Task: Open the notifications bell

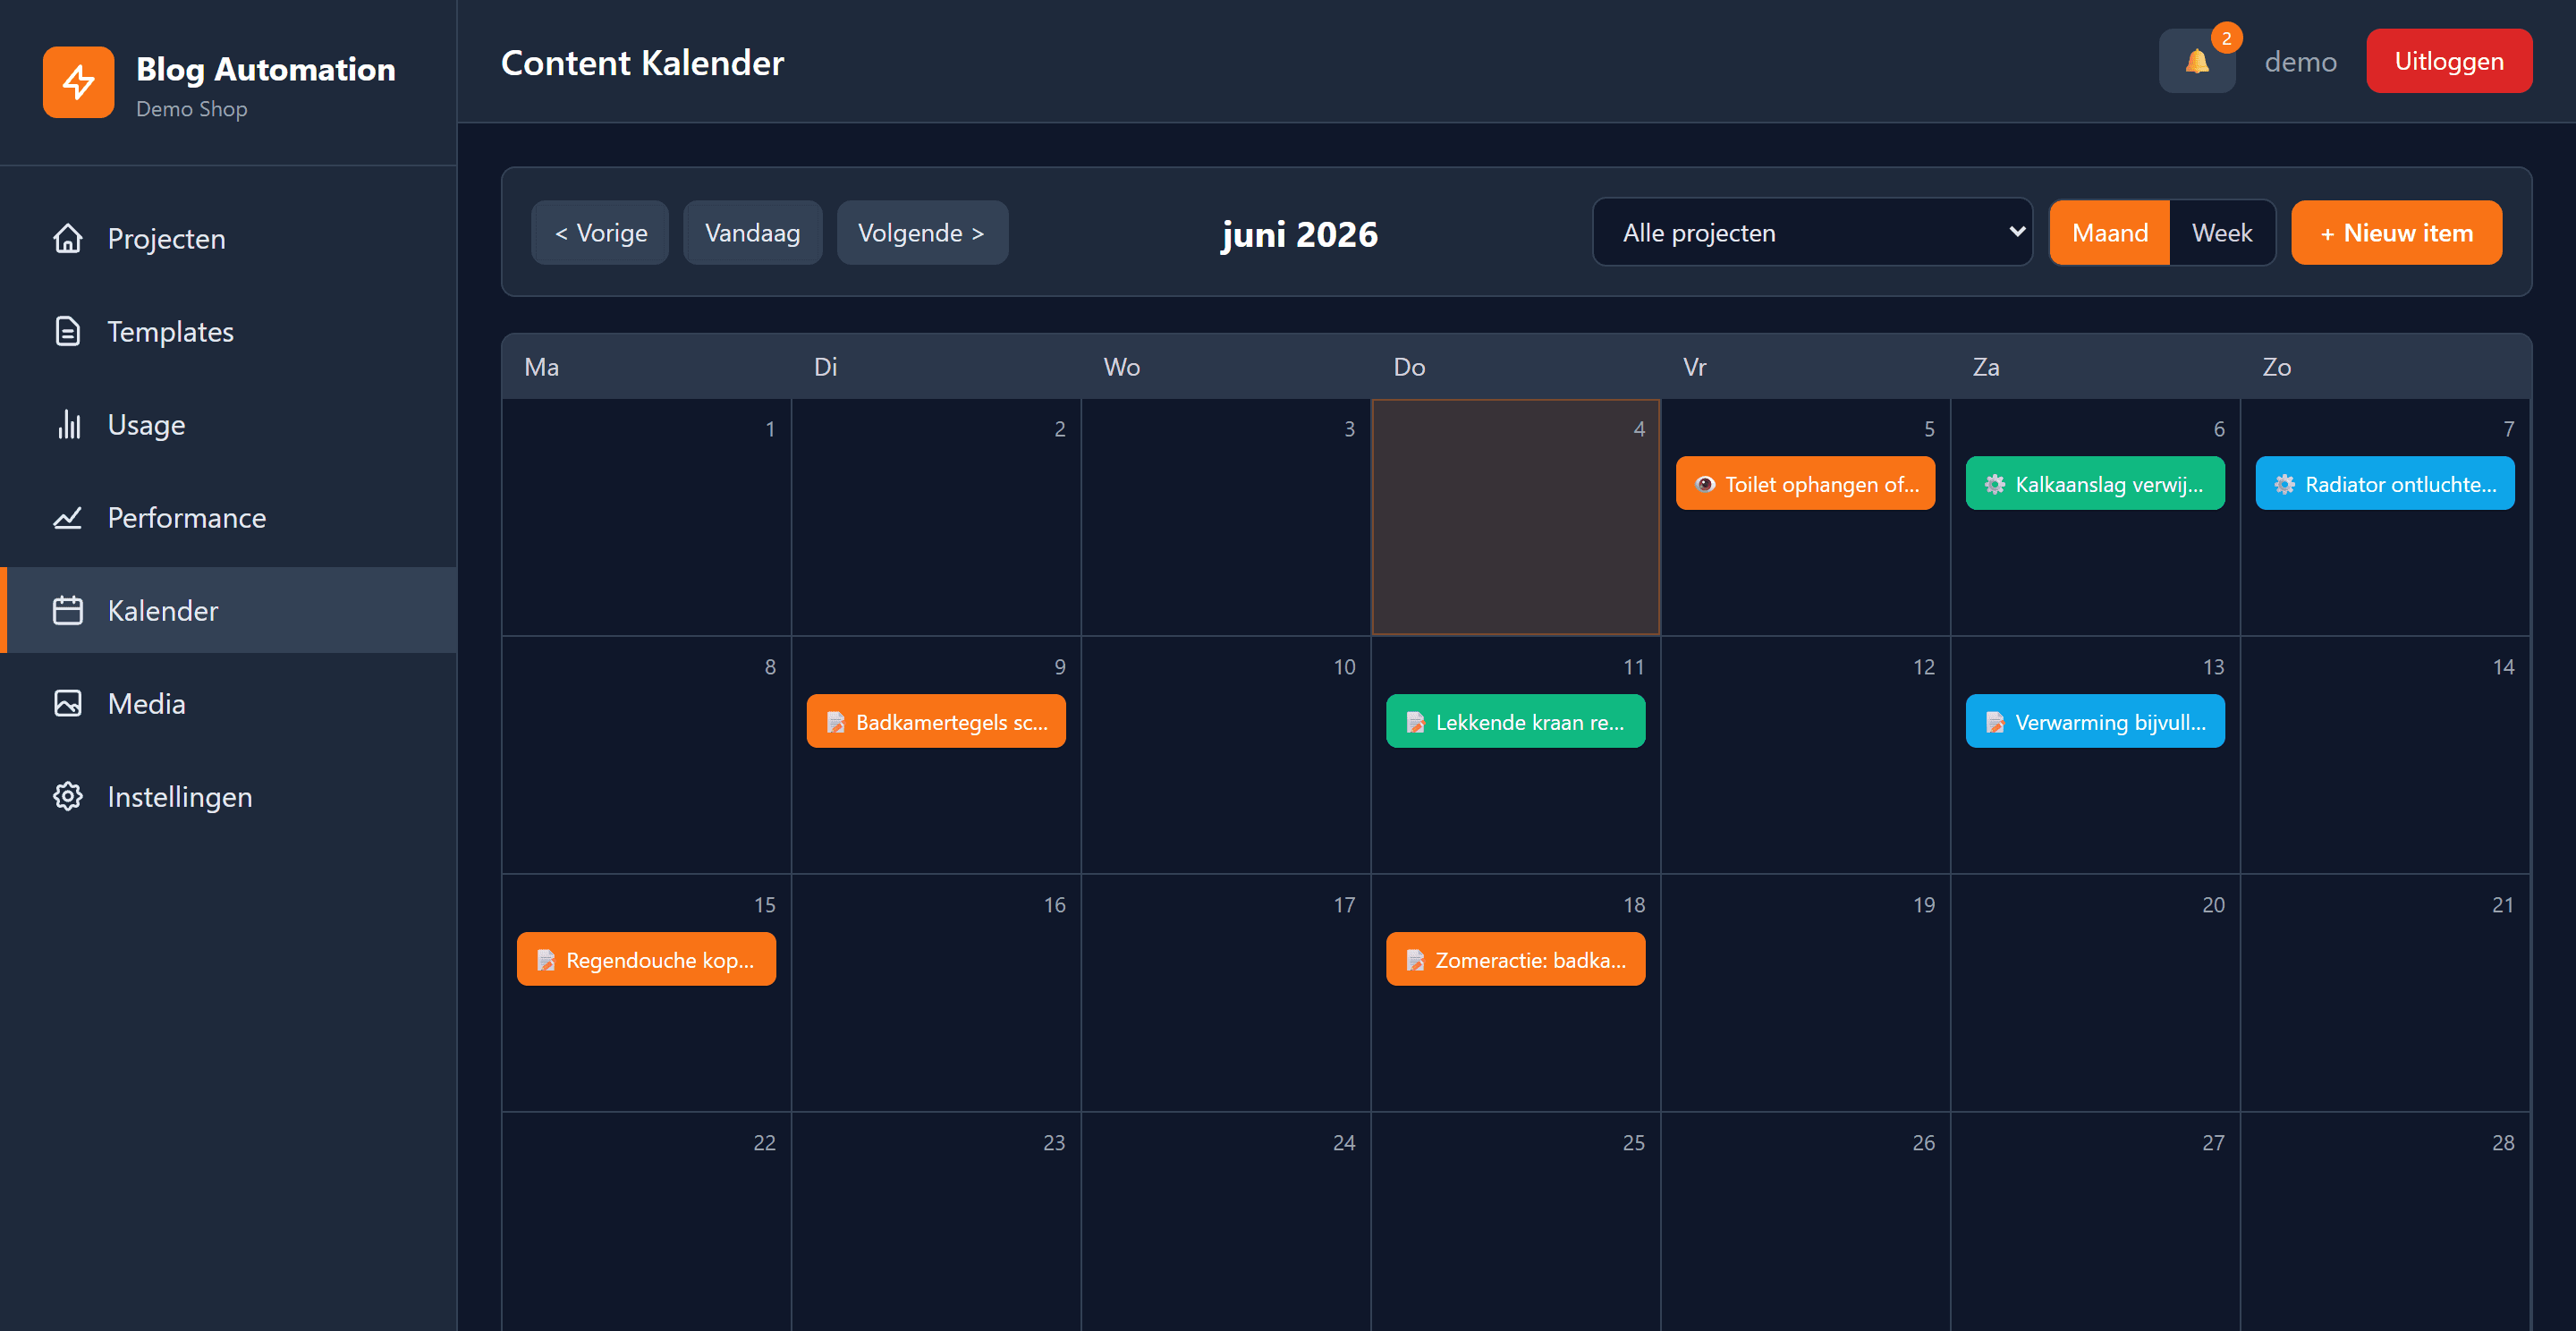Action: (x=2197, y=62)
